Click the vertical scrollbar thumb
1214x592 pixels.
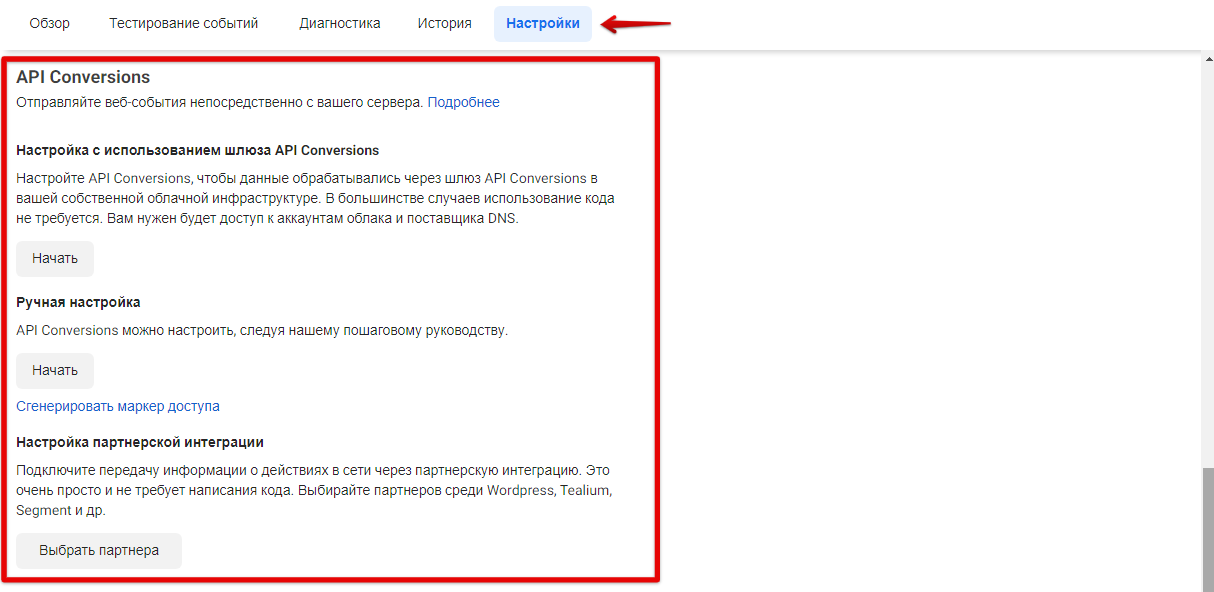tap(1206, 528)
